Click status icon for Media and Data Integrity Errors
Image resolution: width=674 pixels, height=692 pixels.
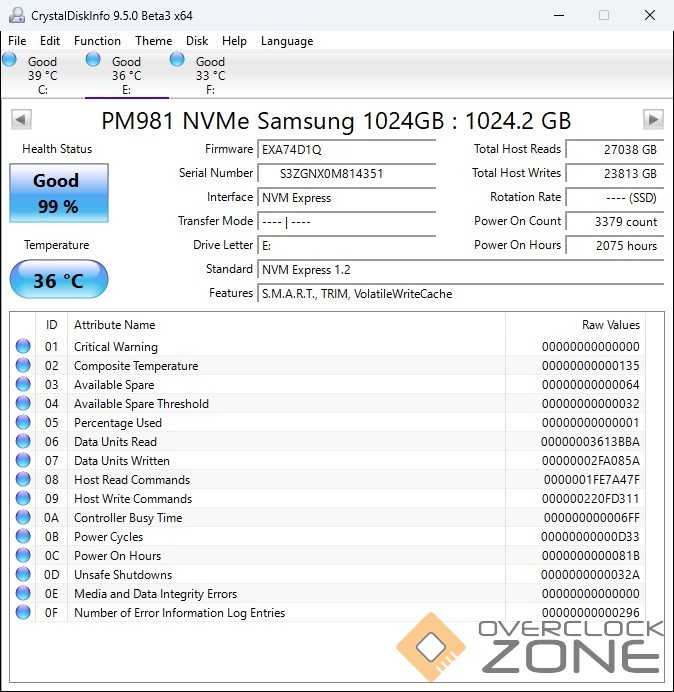click(23, 593)
